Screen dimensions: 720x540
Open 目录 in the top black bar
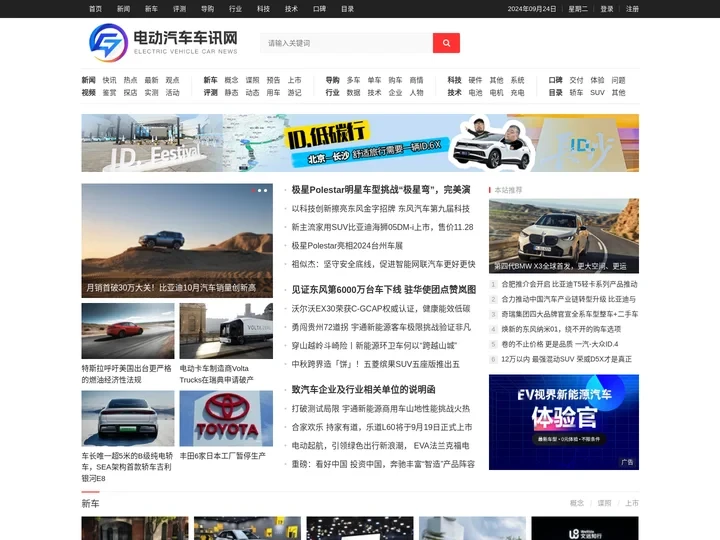[x=348, y=9]
